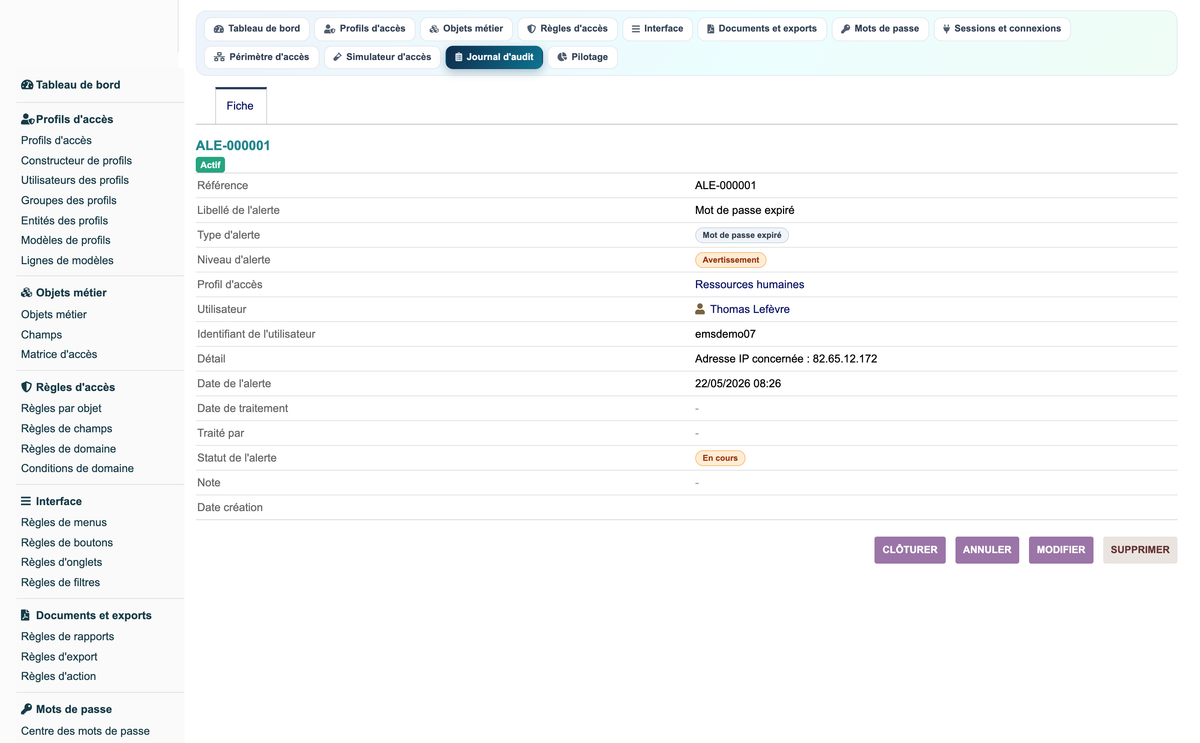Click the Avertissement alert level badge

tap(731, 260)
